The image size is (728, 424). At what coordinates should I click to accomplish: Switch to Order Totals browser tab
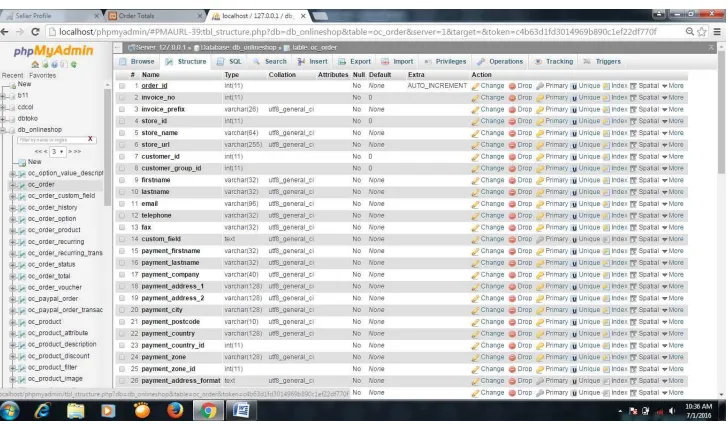click(156, 16)
